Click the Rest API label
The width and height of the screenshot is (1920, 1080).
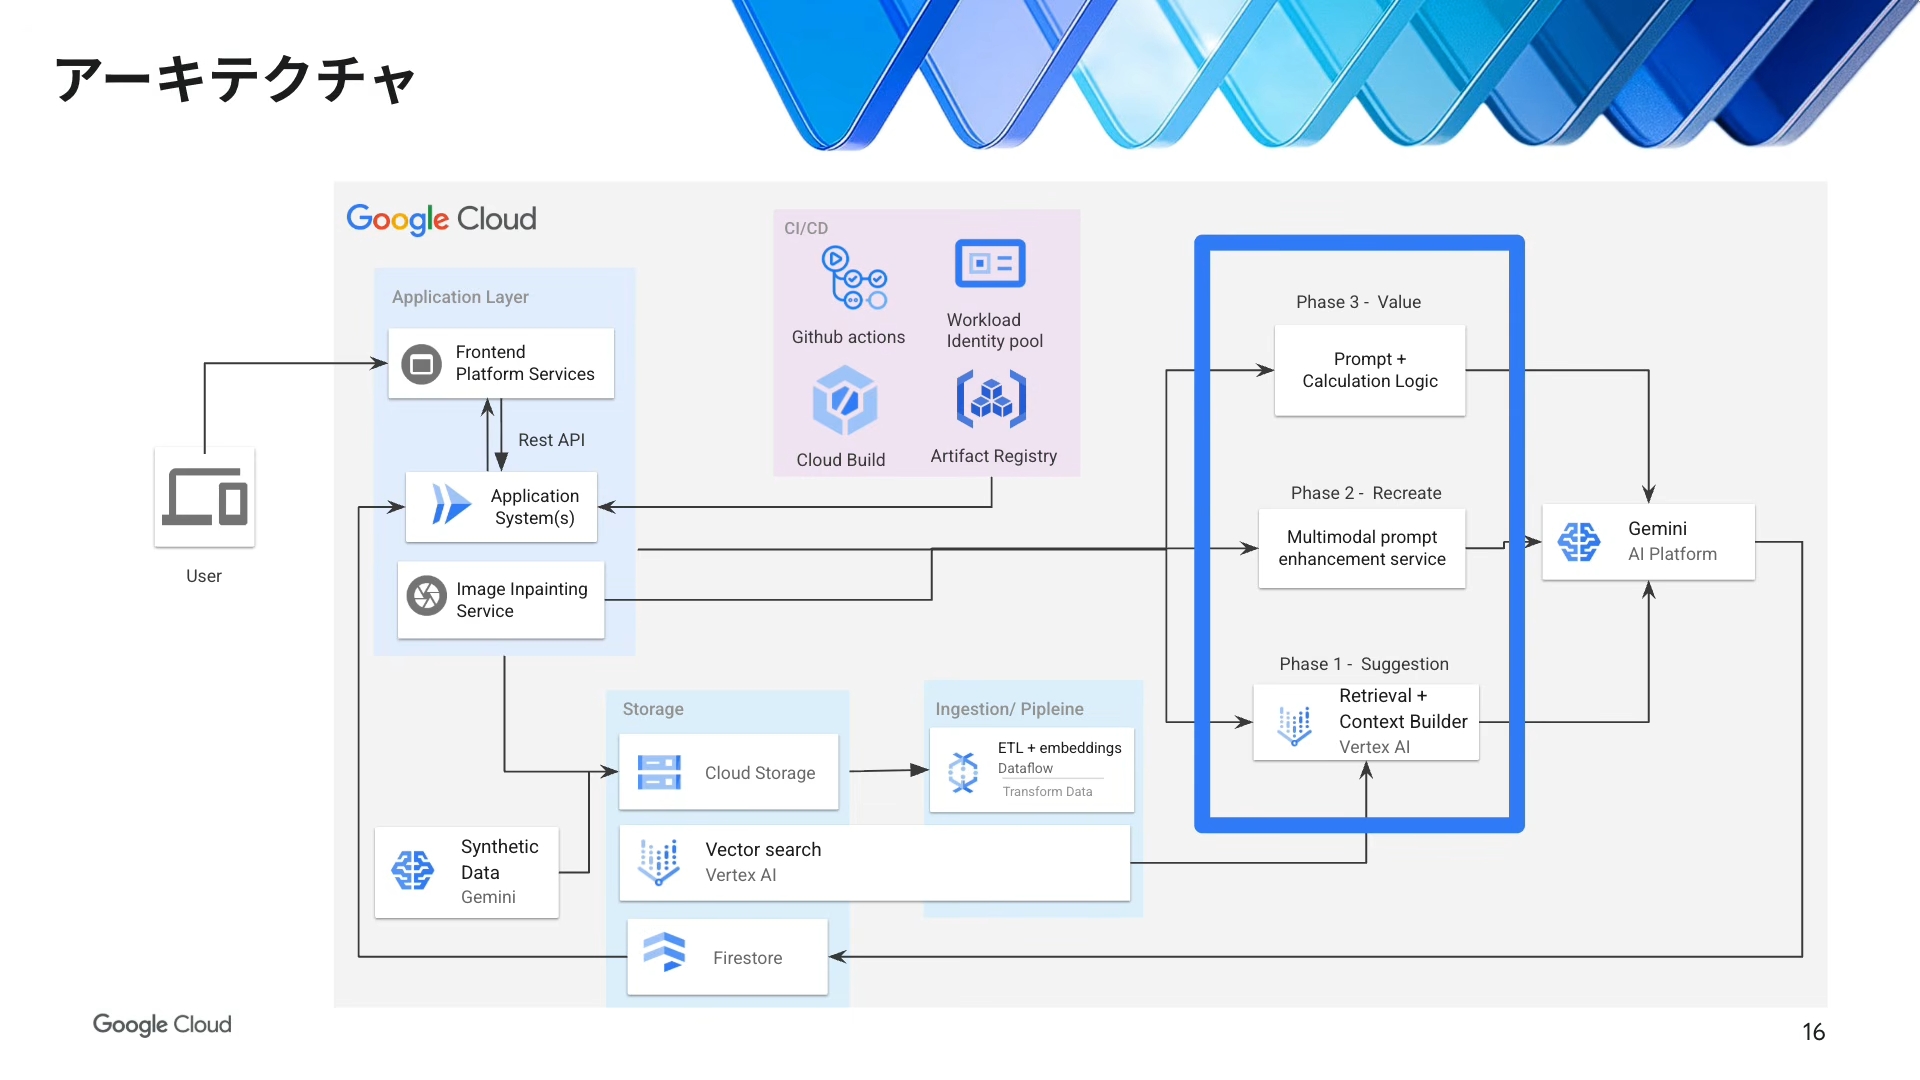(551, 440)
